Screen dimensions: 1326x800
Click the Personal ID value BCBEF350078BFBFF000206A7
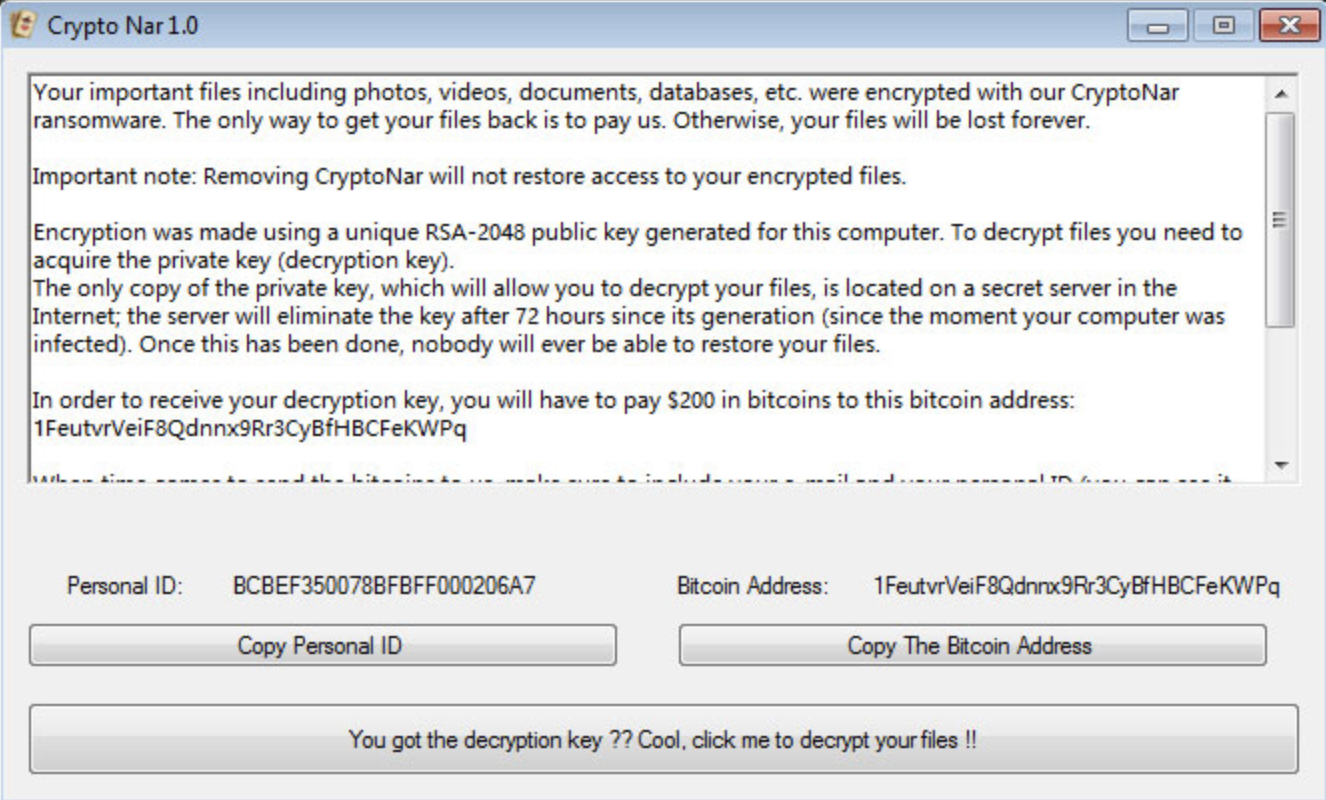[x=384, y=586]
